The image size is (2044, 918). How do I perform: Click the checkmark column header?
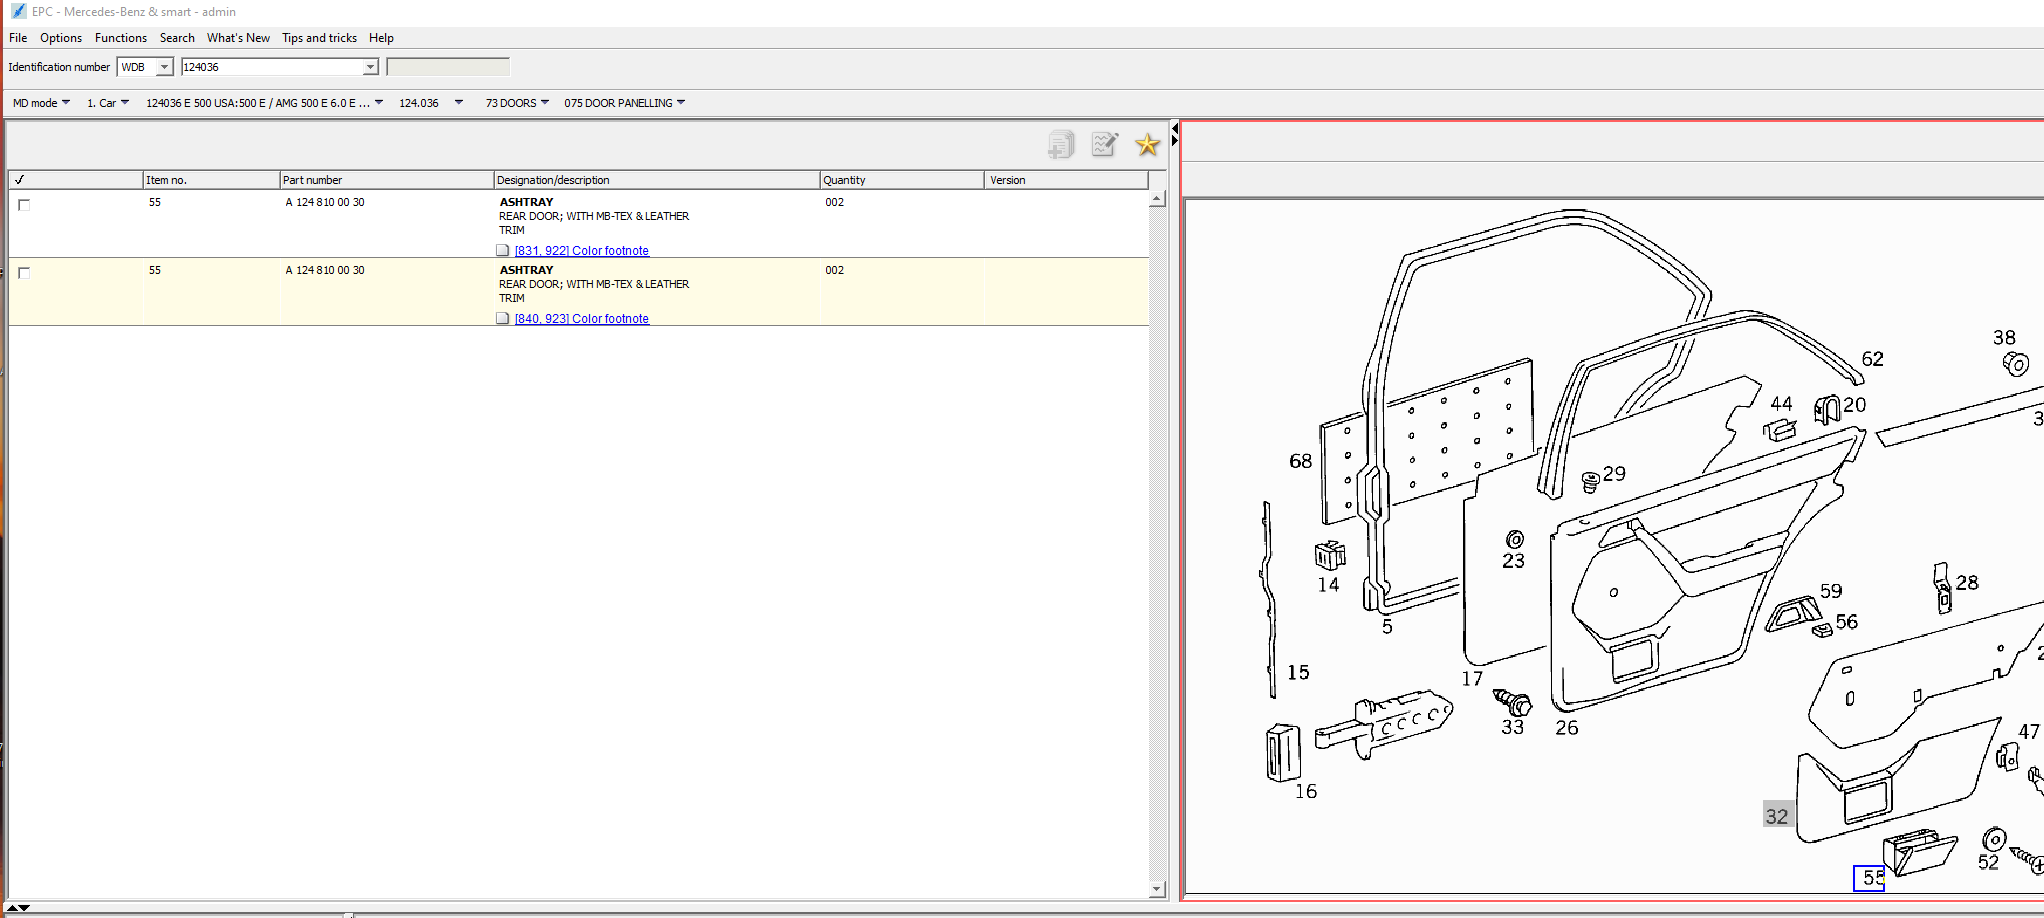(76, 180)
